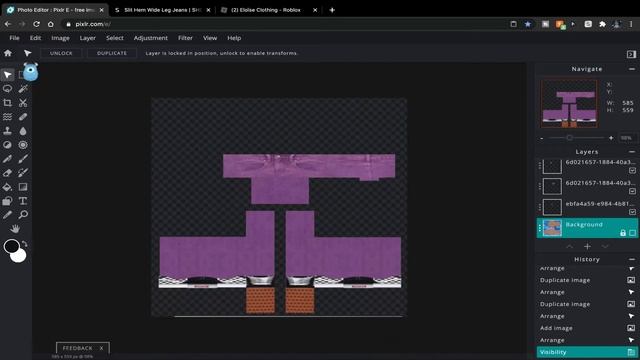Open the File menu
This screenshot has height=360, width=640.
tap(14, 38)
